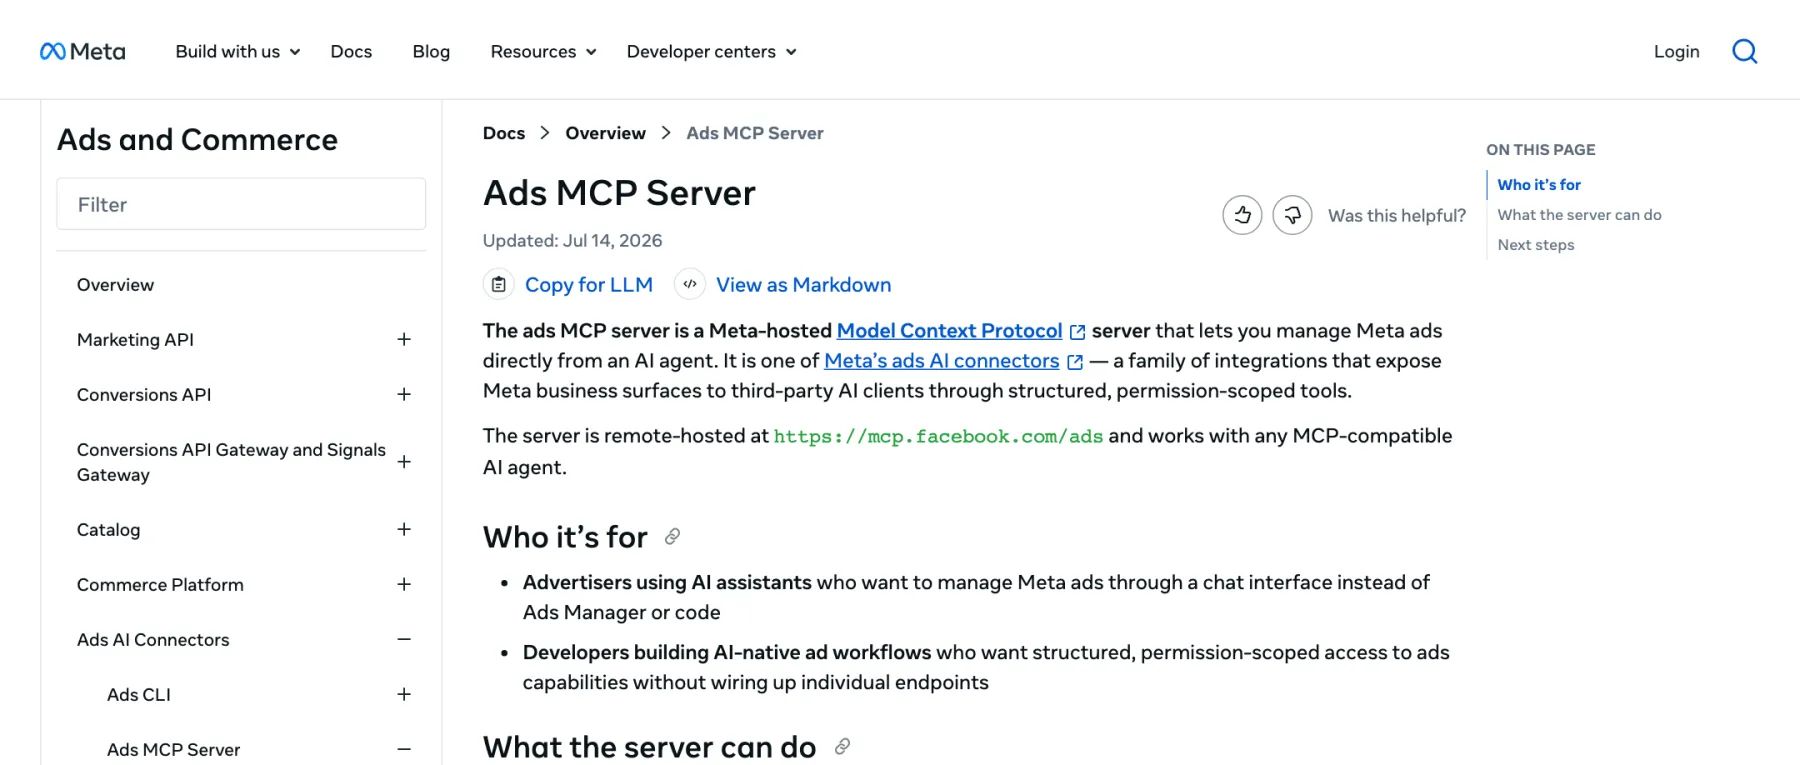Go to Docs in top navigation
The width and height of the screenshot is (1800, 765).
click(351, 51)
